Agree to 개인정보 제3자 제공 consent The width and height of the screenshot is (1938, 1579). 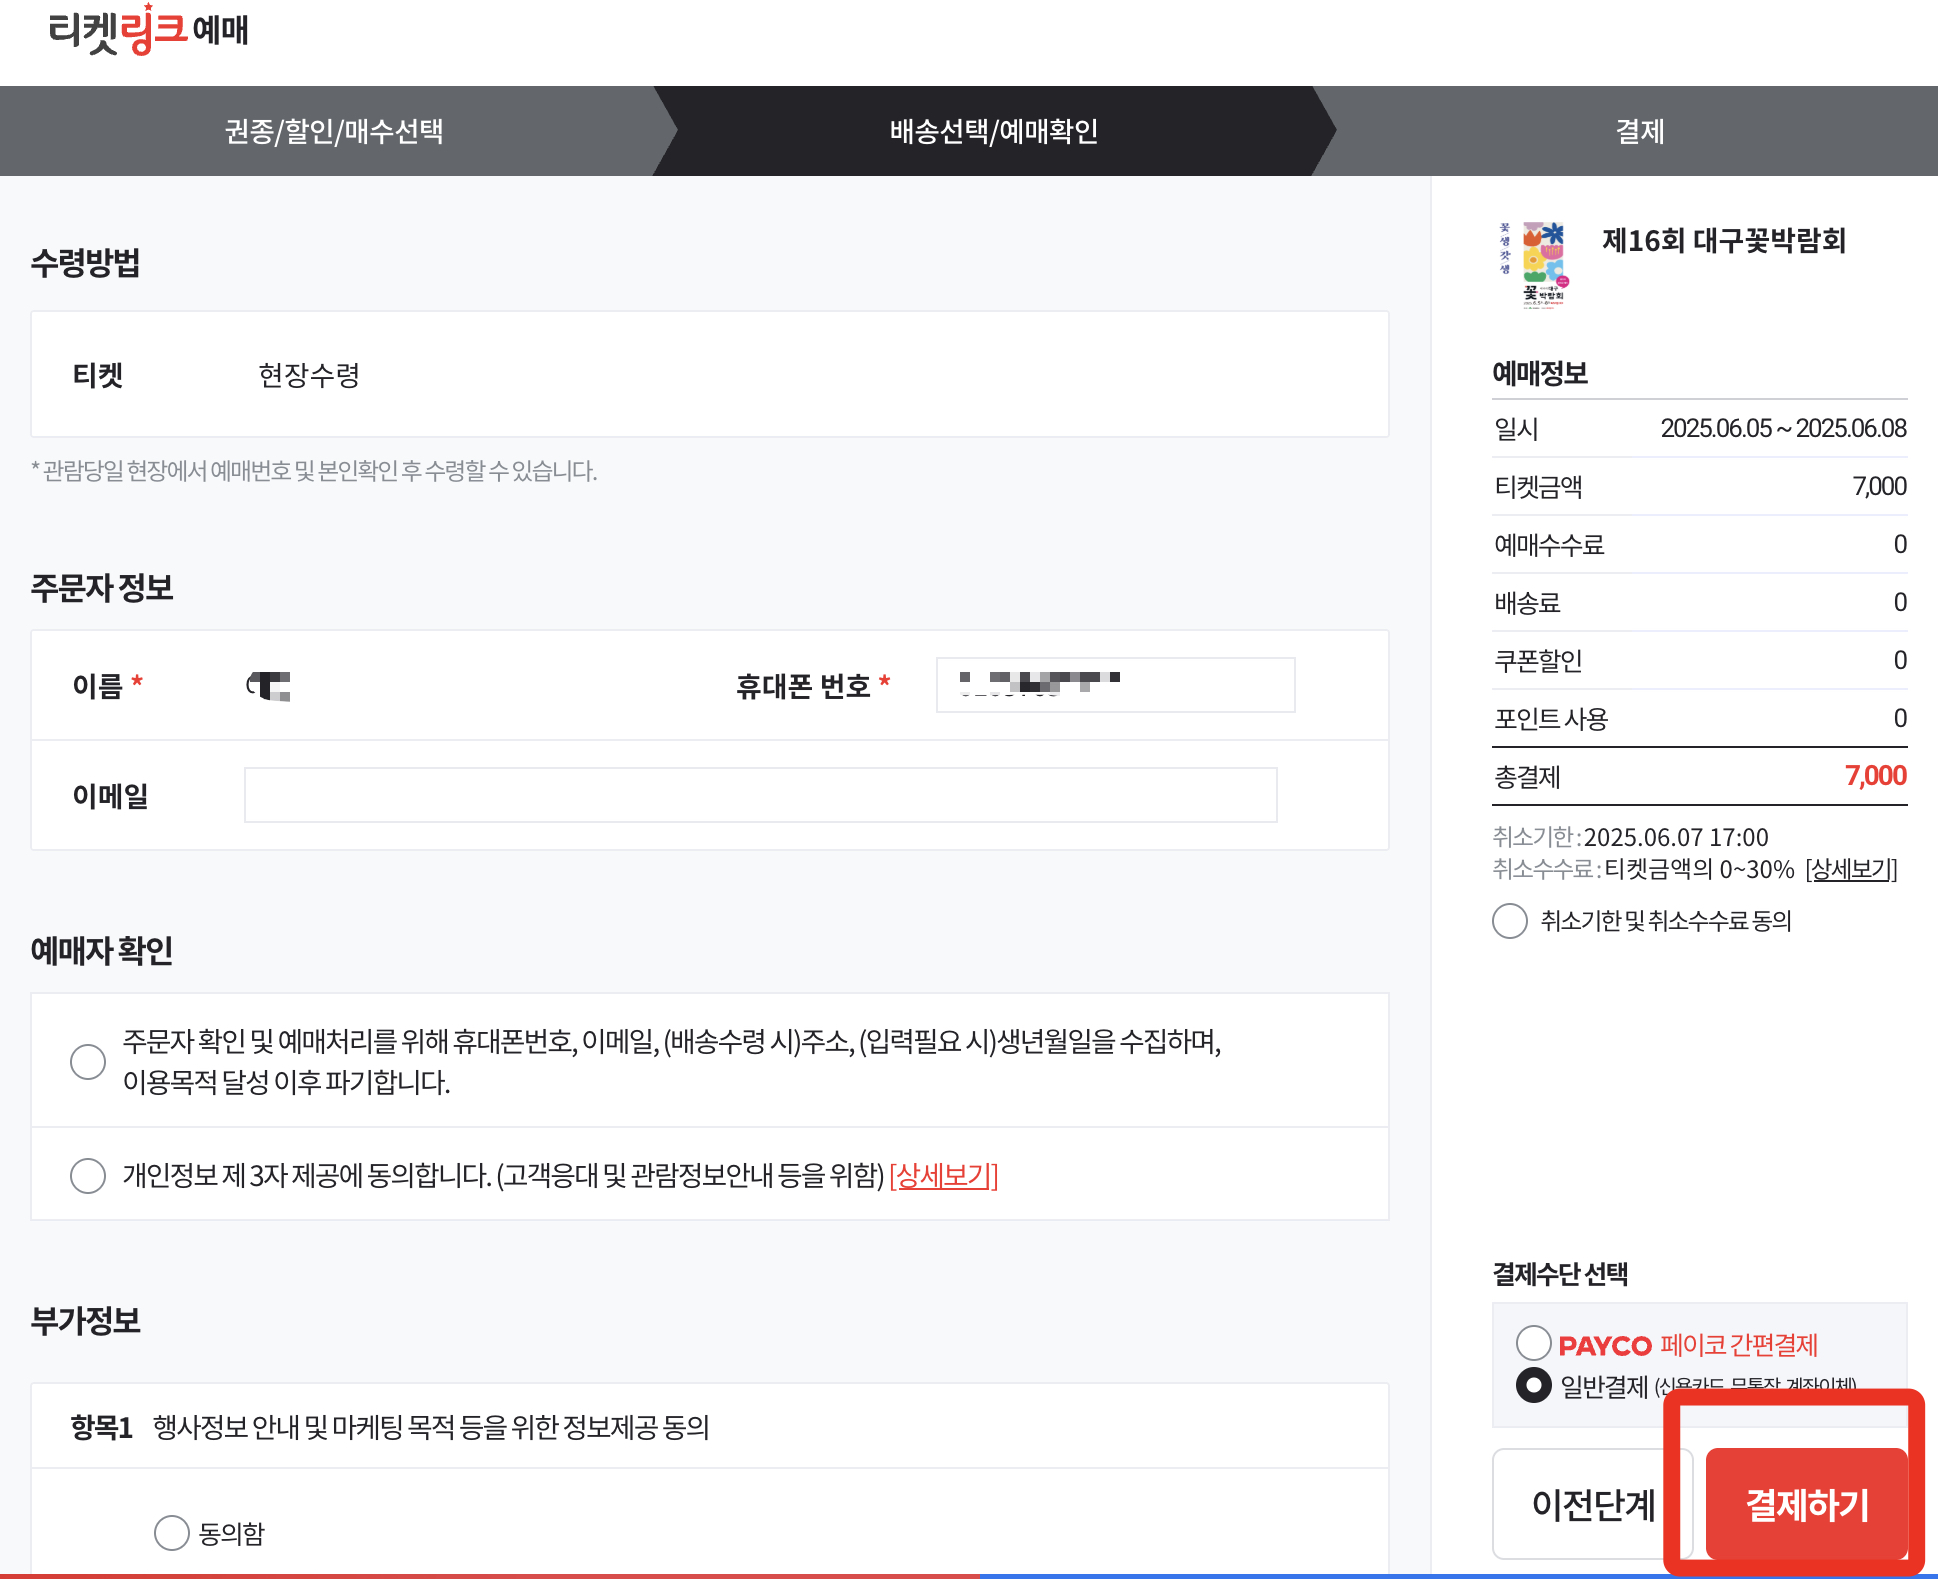coord(88,1176)
